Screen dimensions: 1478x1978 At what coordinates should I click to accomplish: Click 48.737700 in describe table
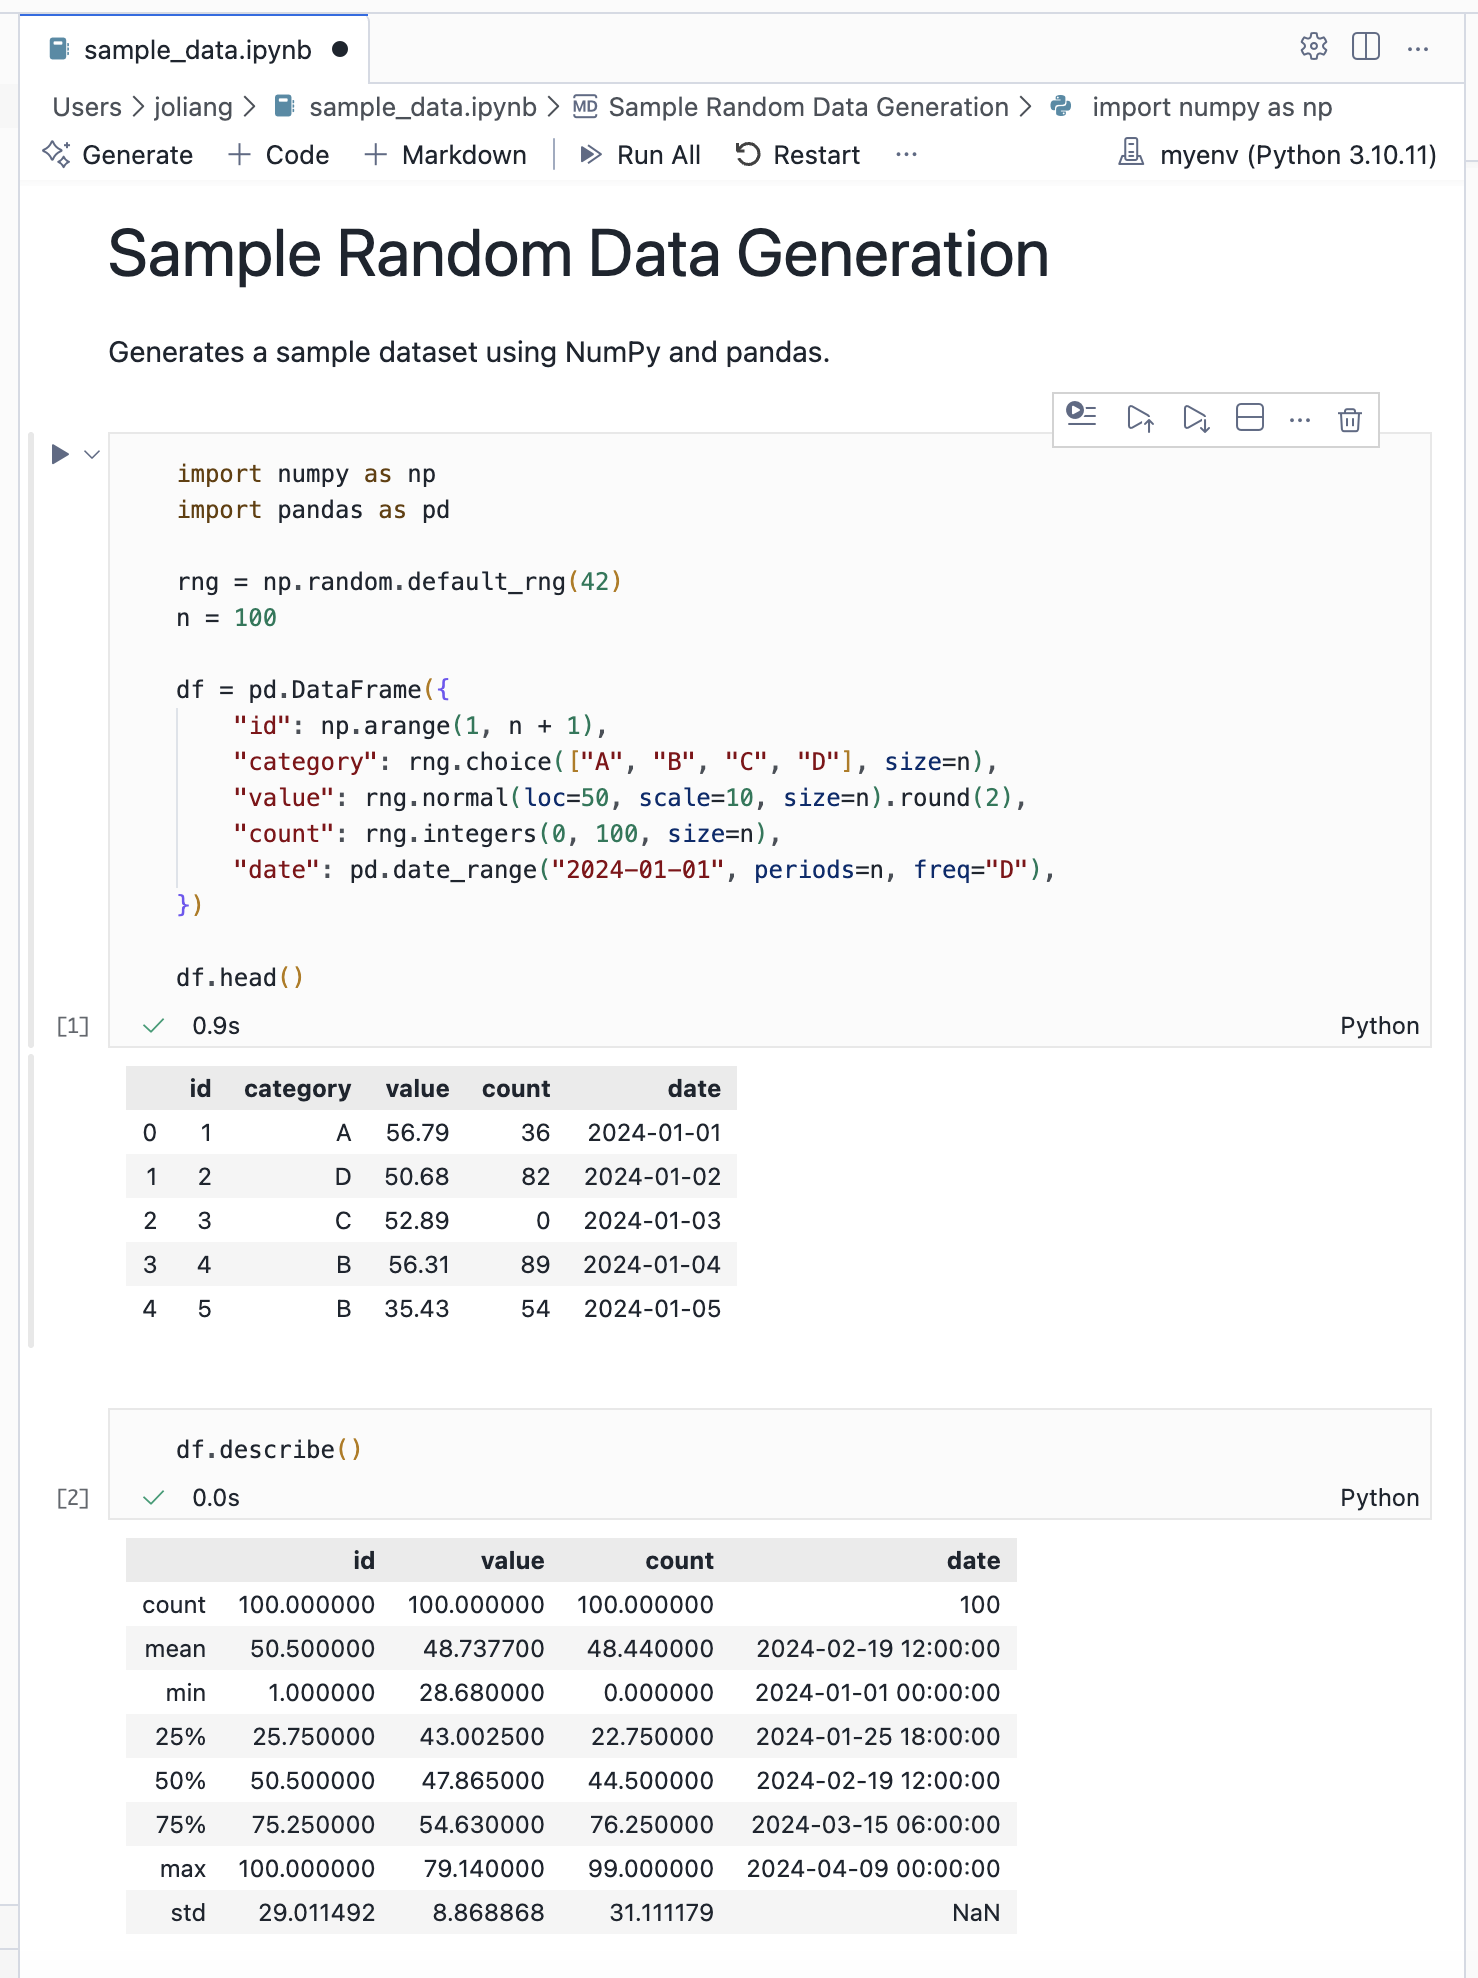[x=483, y=1649]
